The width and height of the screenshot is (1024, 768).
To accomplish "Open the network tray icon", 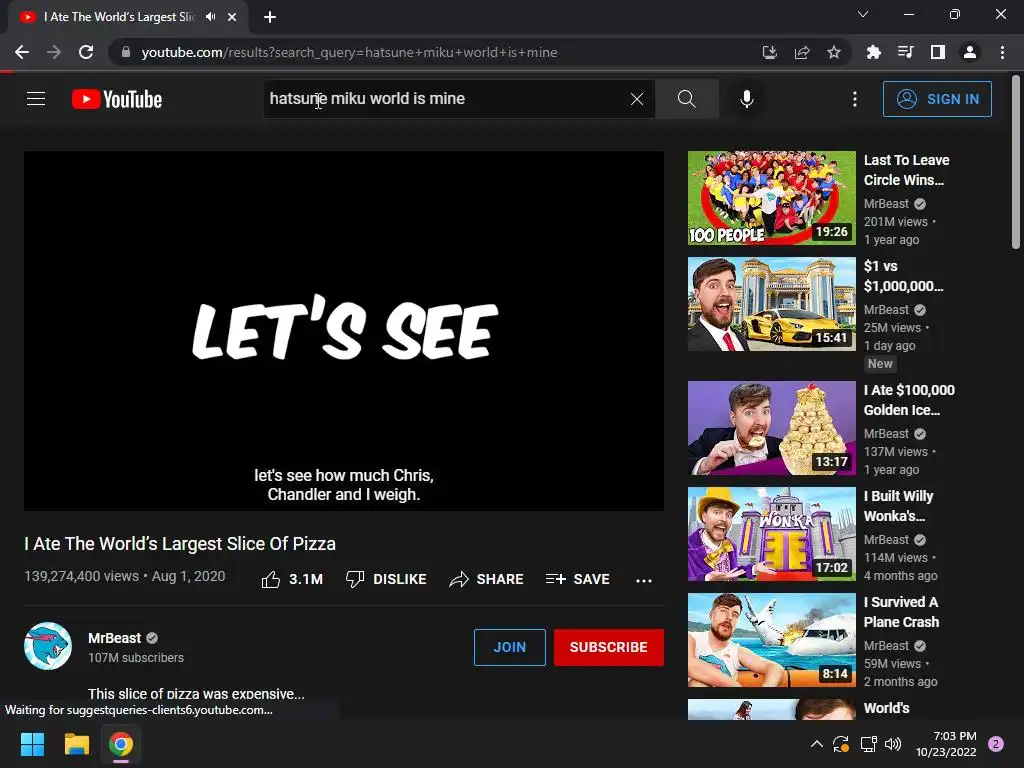I will (868, 744).
